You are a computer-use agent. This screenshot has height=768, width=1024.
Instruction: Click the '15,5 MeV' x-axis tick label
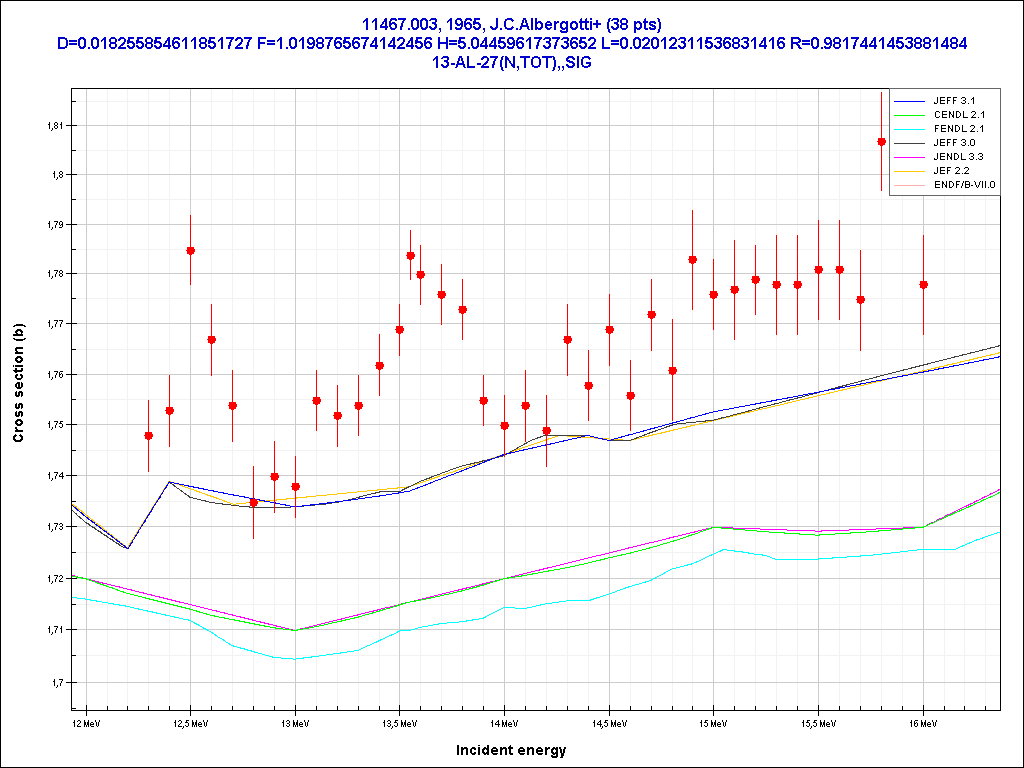tap(818, 721)
